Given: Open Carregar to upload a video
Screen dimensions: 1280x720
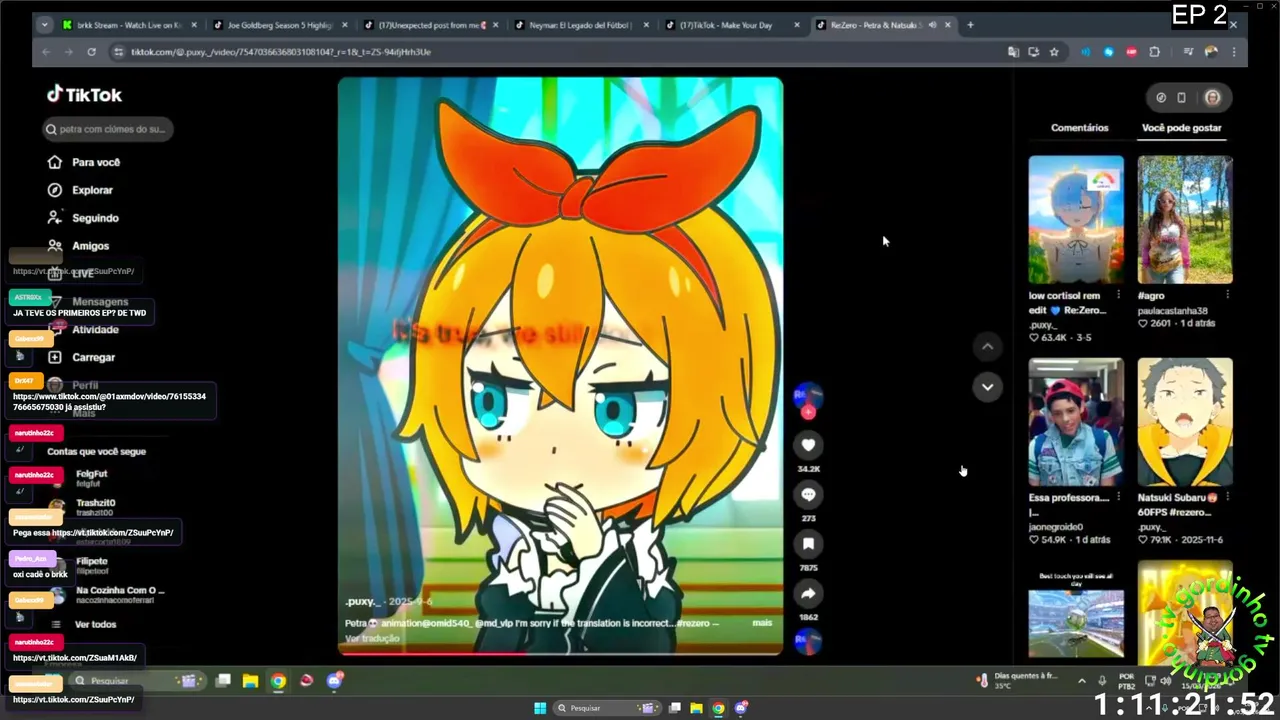Looking at the screenshot, I should pyautogui.click(x=81, y=357).
